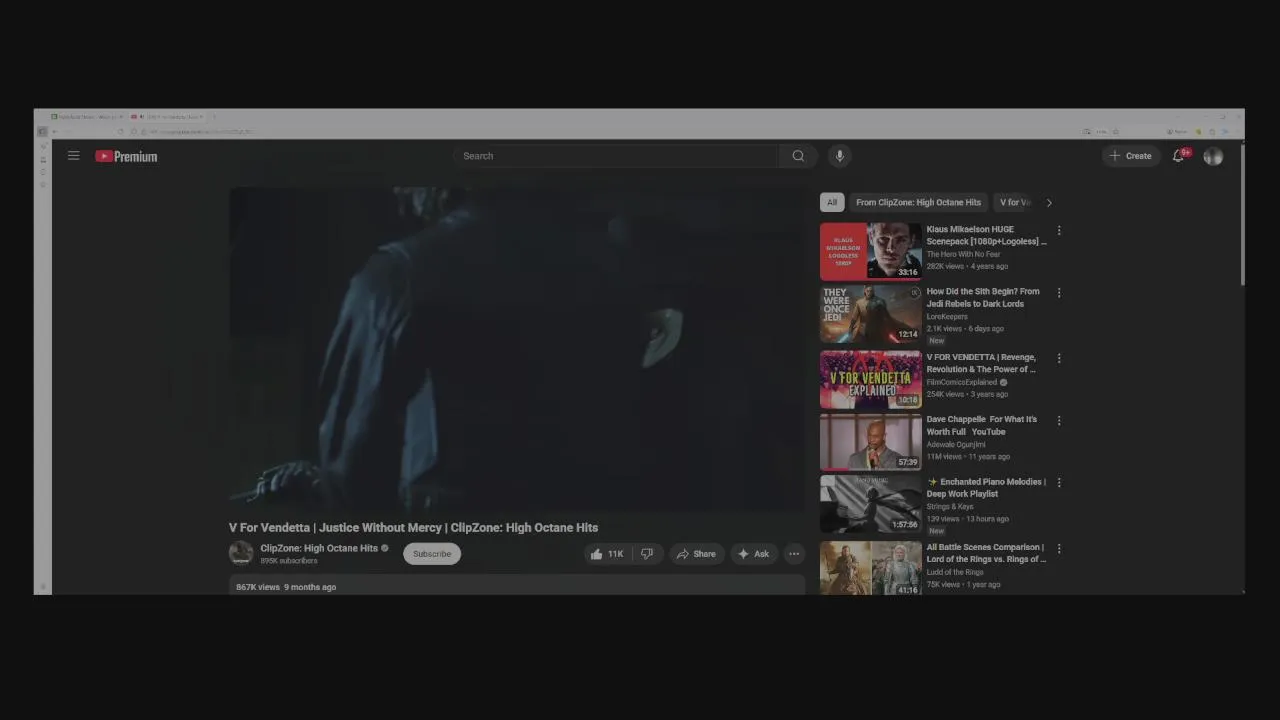Viewport: 1280px width, 720px height.
Task: Click title All Battle Scenes Comparison
Action: coord(986,553)
